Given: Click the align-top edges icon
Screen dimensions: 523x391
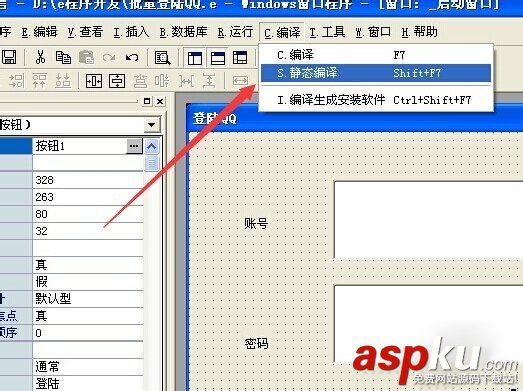Looking at the screenshot, I should (x=39, y=81).
